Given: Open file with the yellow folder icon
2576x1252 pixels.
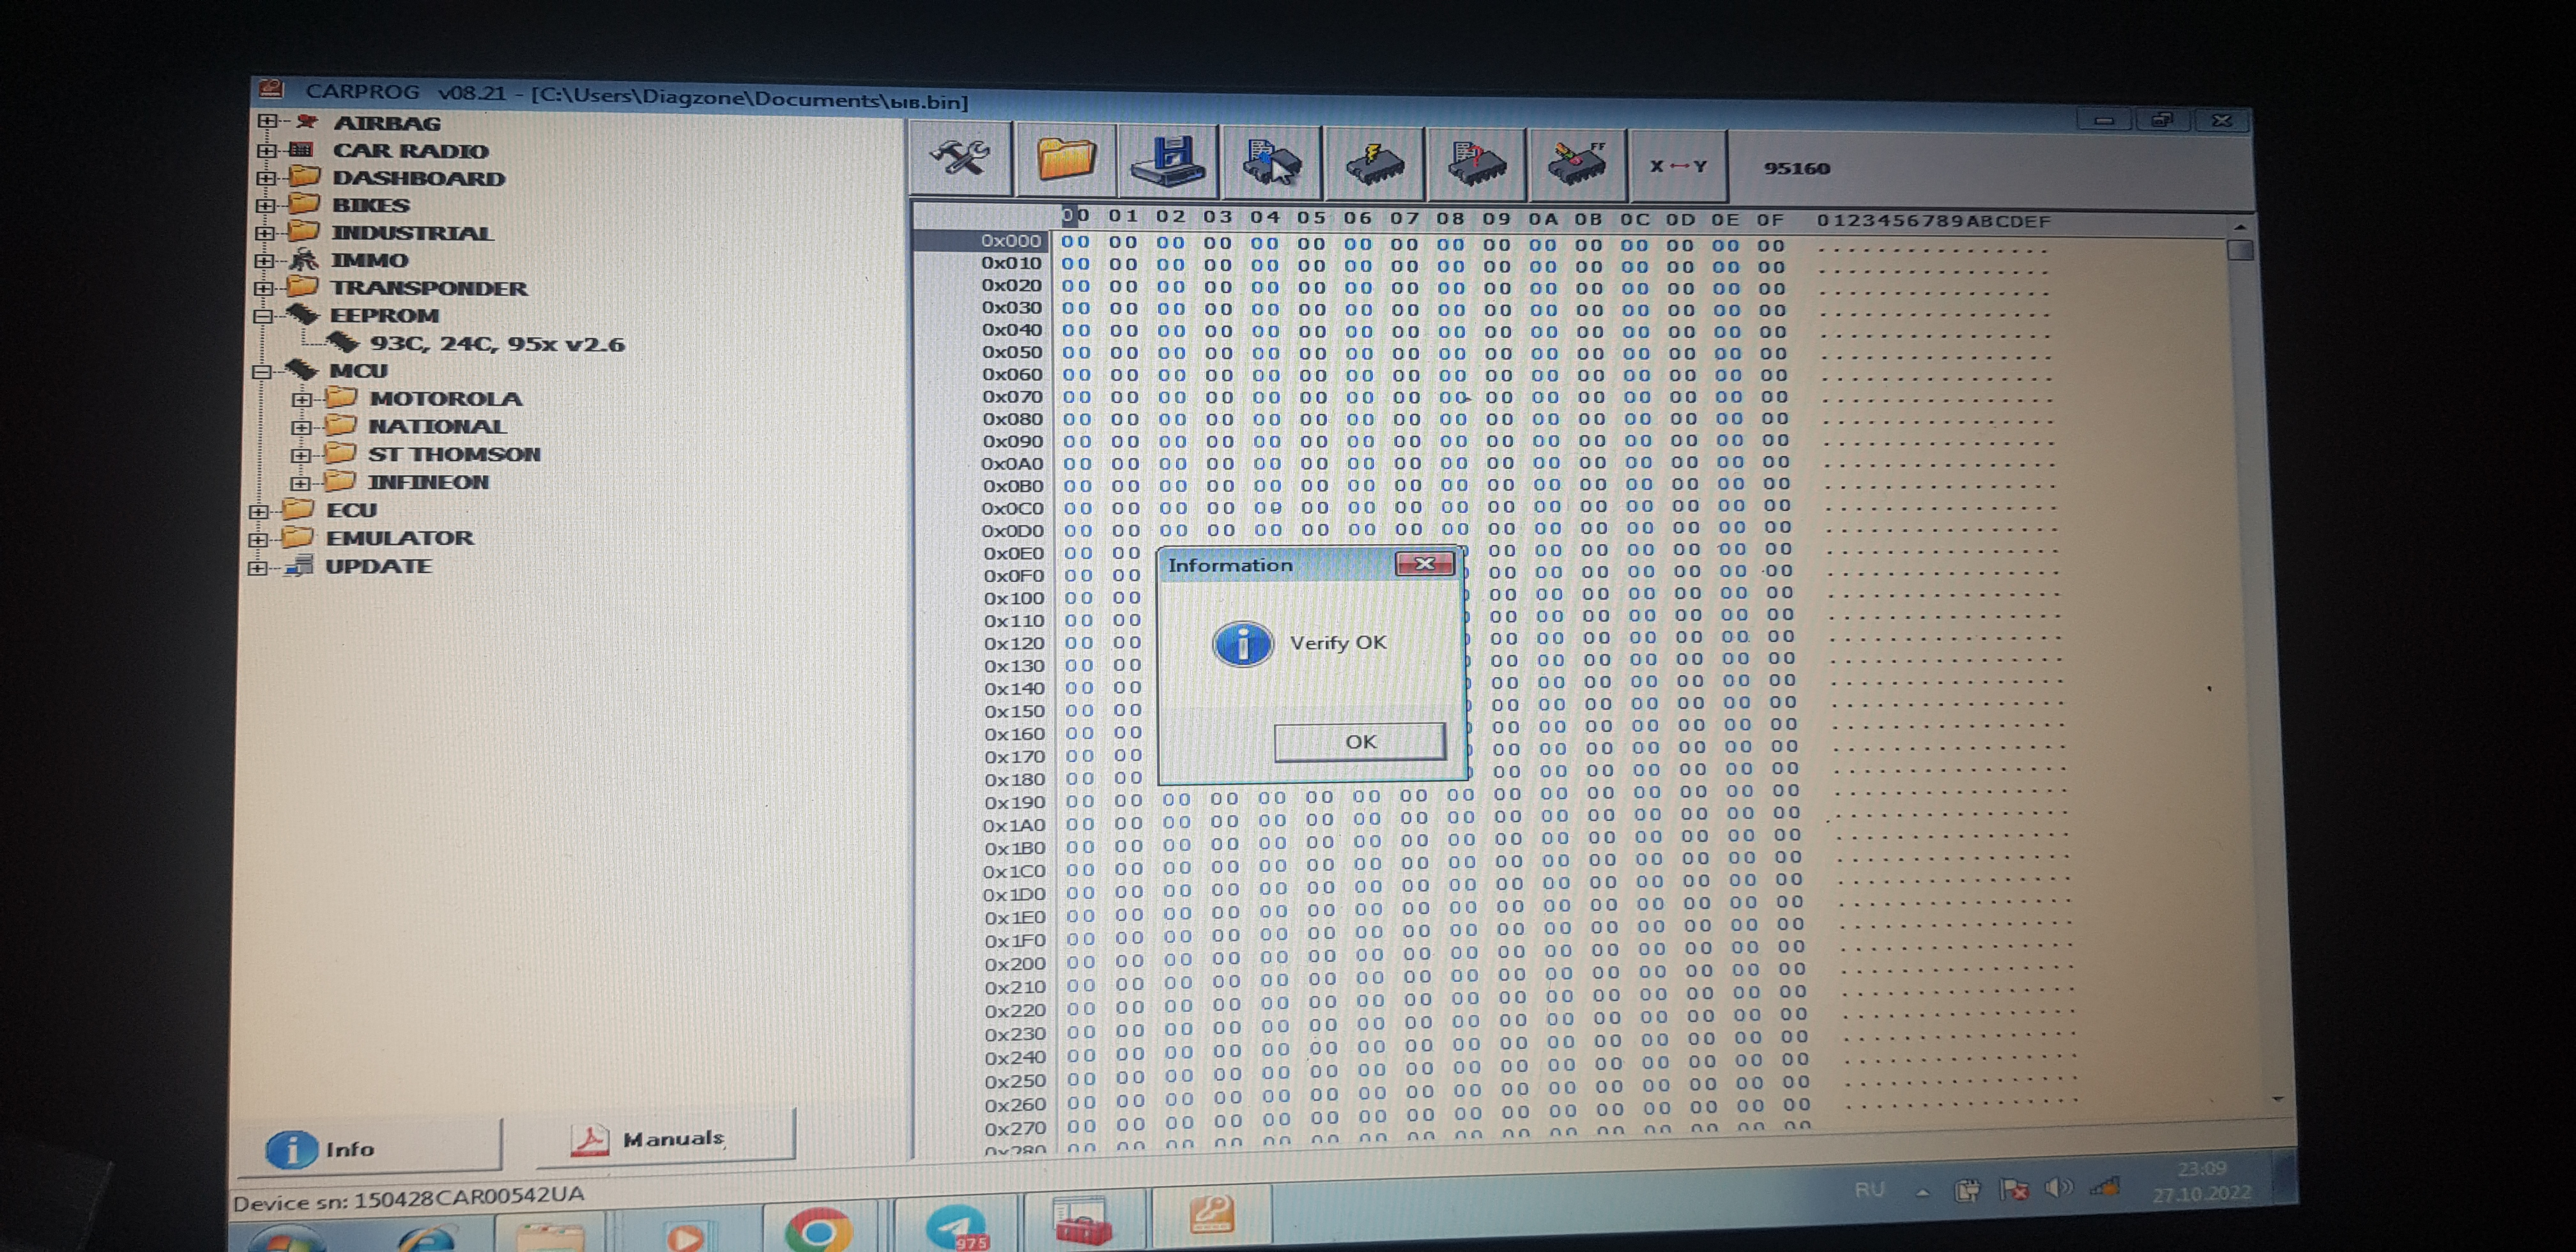Looking at the screenshot, I should click(1065, 160).
